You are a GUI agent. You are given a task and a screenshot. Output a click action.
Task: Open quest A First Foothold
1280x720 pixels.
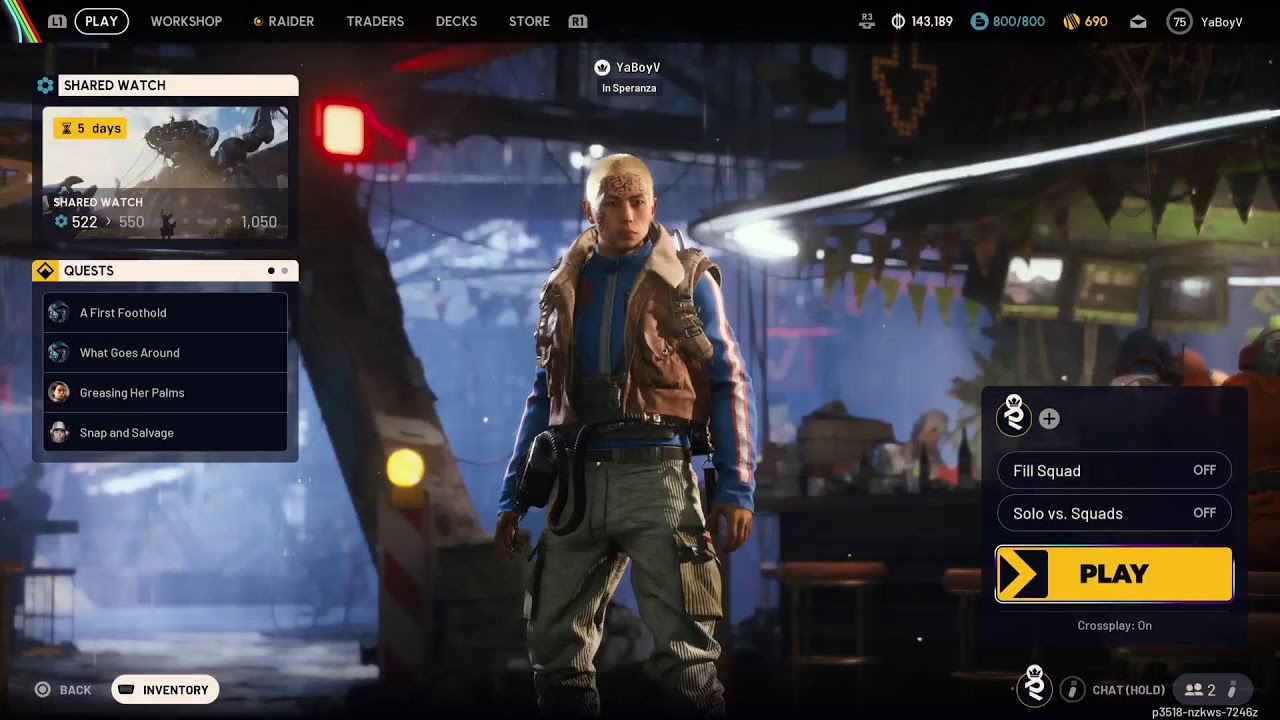pyautogui.click(x=165, y=313)
